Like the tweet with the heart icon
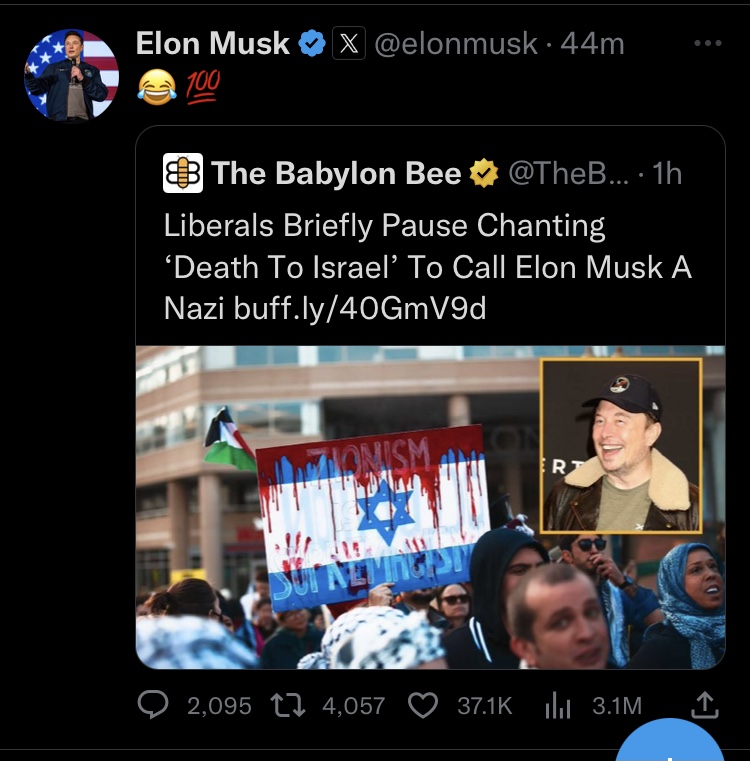 click(x=425, y=705)
